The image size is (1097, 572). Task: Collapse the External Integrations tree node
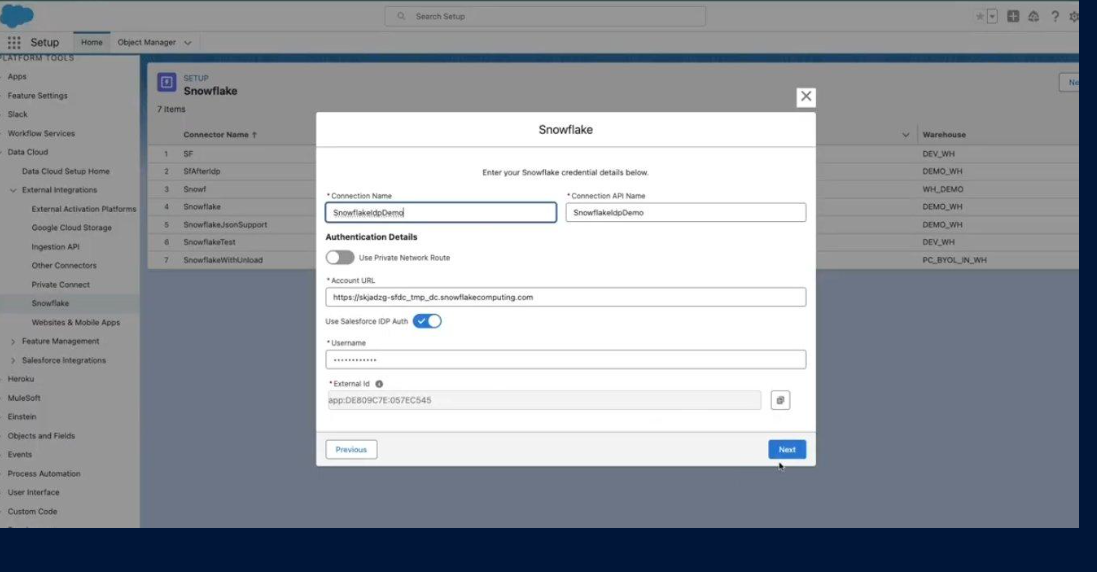pos(13,190)
